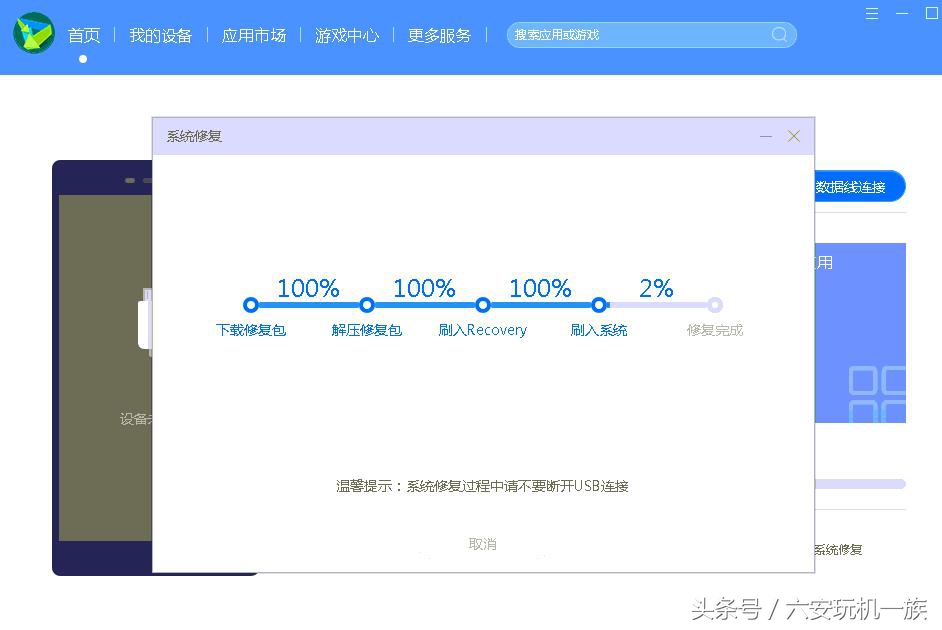Open the 我的设备 section
Viewport: 942px width, 630px height.
(x=160, y=34)
